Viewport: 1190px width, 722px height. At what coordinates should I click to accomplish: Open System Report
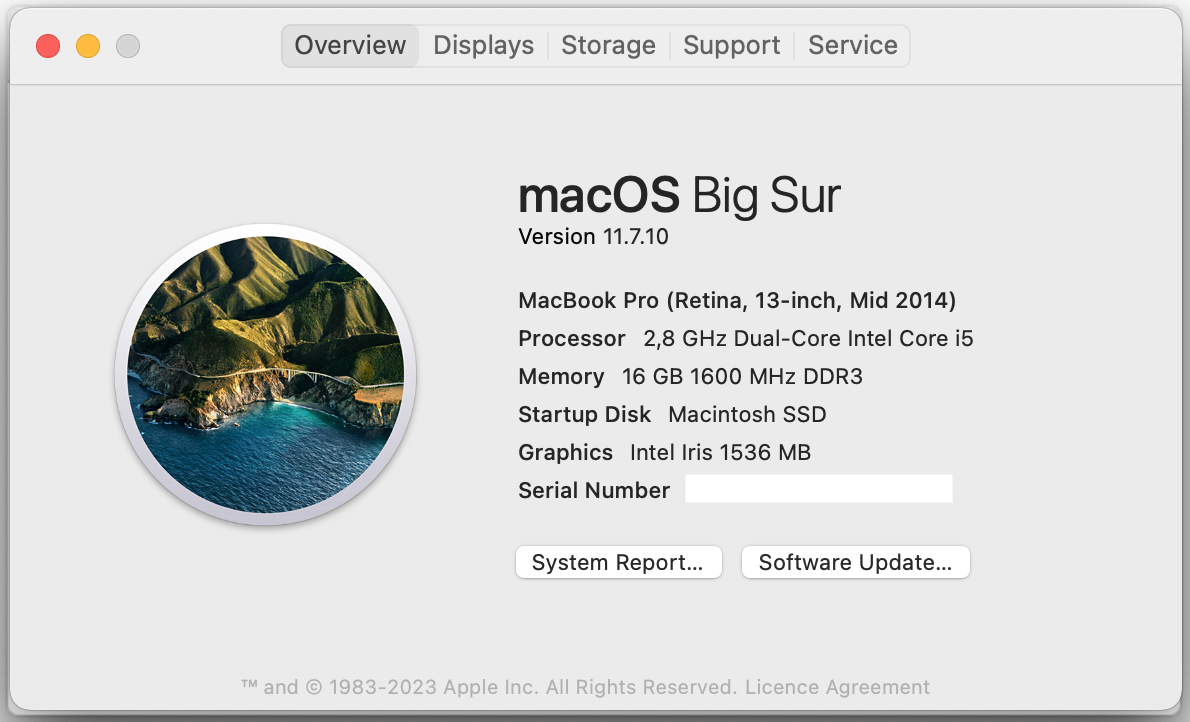click(x=618, y=562)
